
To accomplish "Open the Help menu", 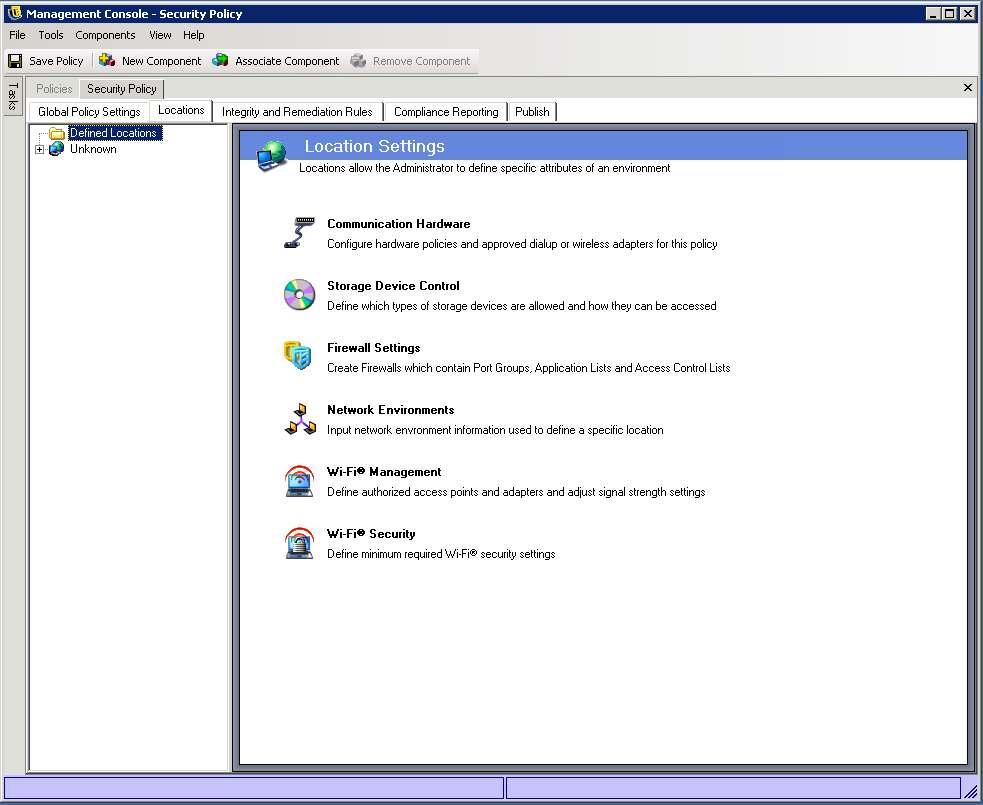I will pos(194,35).
